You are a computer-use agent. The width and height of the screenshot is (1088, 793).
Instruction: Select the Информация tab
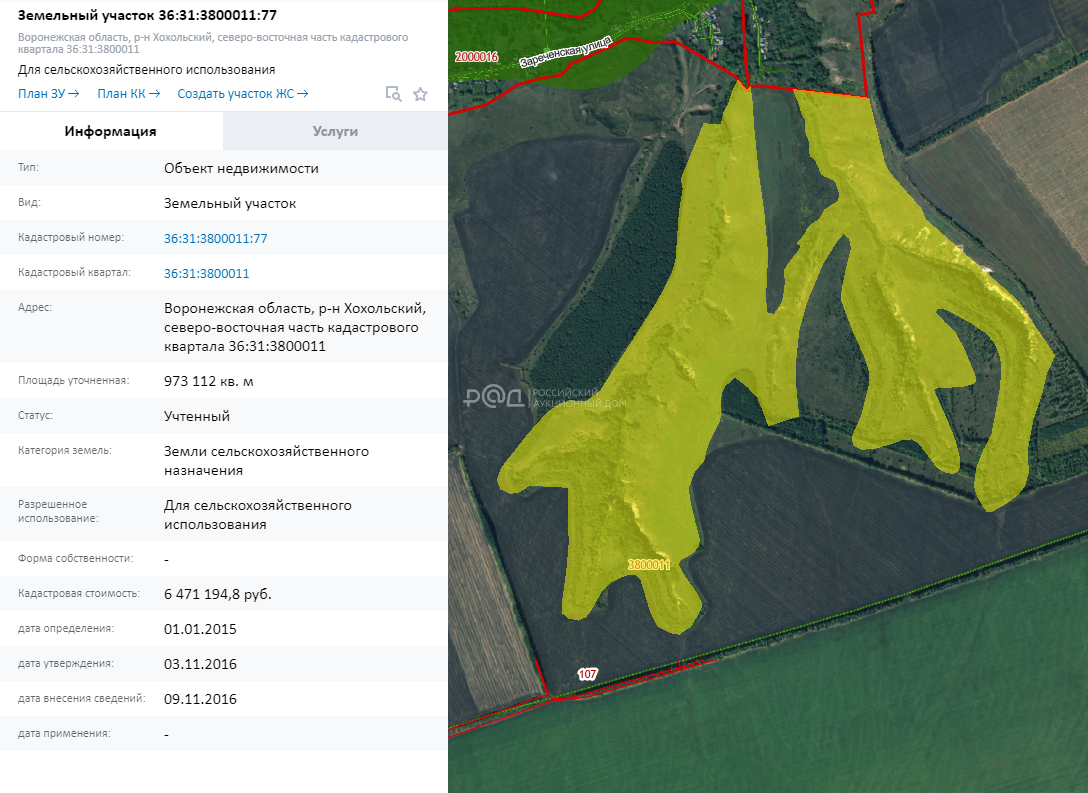pos(110,131)
